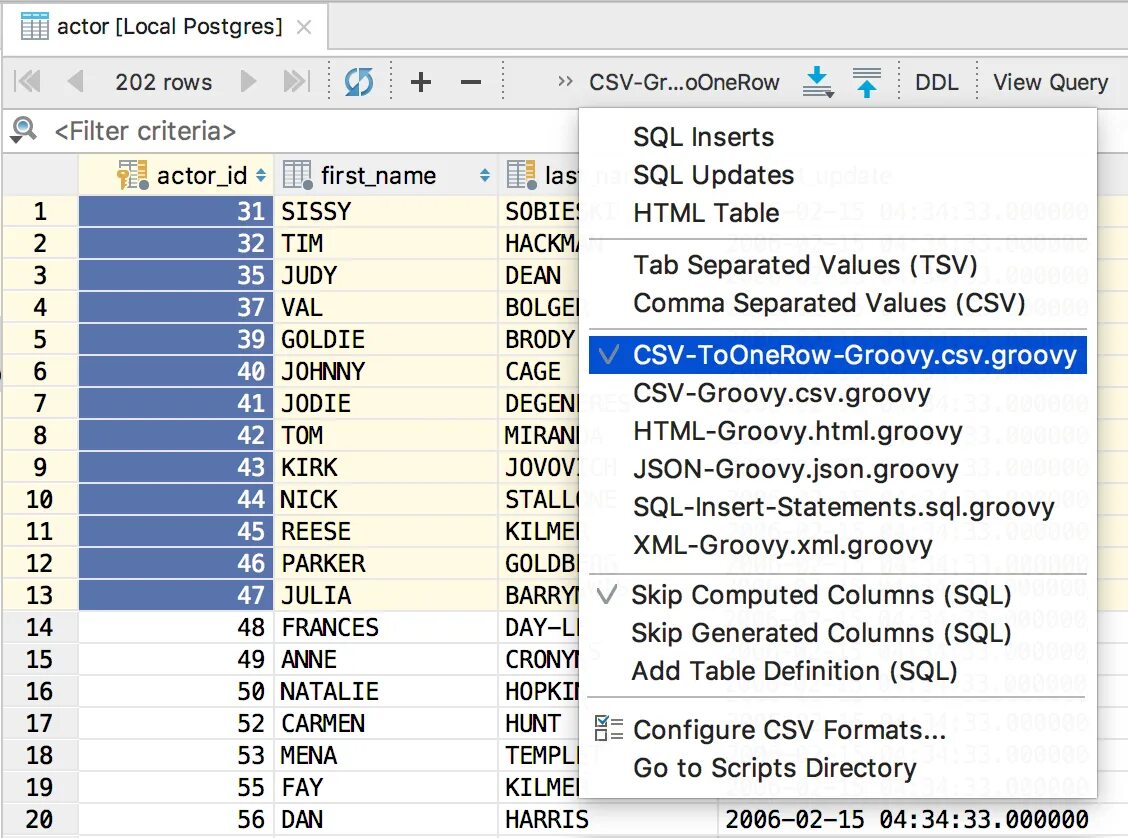
Task: Enable Add Table Definition (SQL)
Action: 794,671
